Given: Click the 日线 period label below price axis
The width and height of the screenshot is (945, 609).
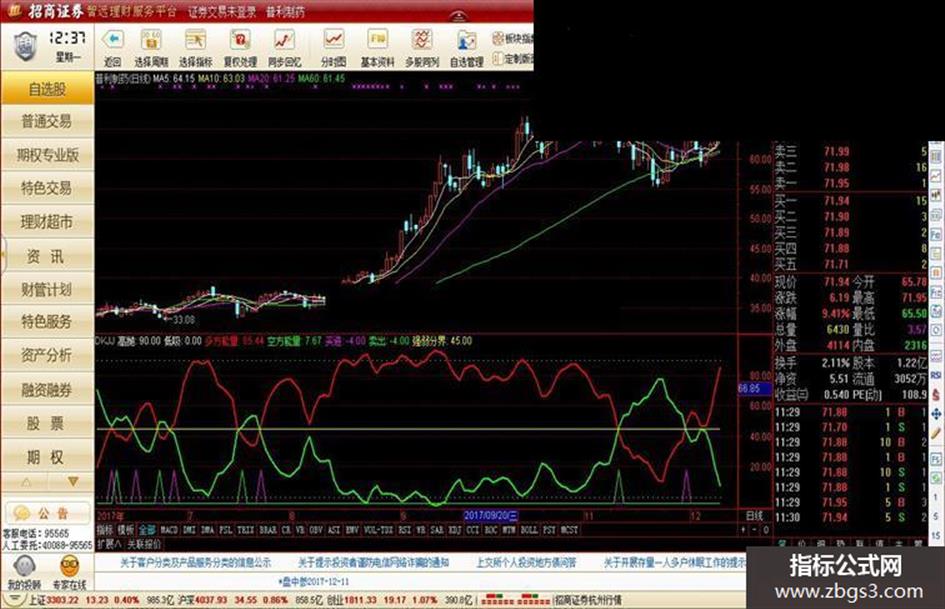Looking at the screenshot, I should coord(755,516).
